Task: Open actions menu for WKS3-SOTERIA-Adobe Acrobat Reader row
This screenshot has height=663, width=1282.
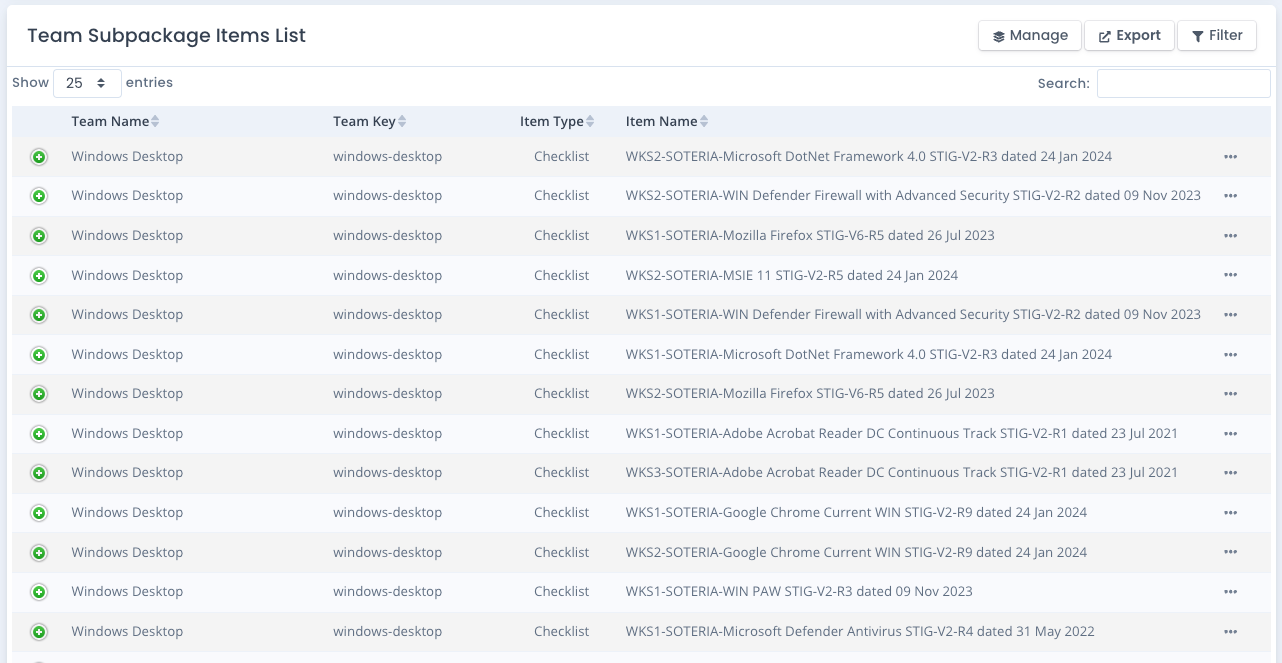Action: (x=1230, y=473)
